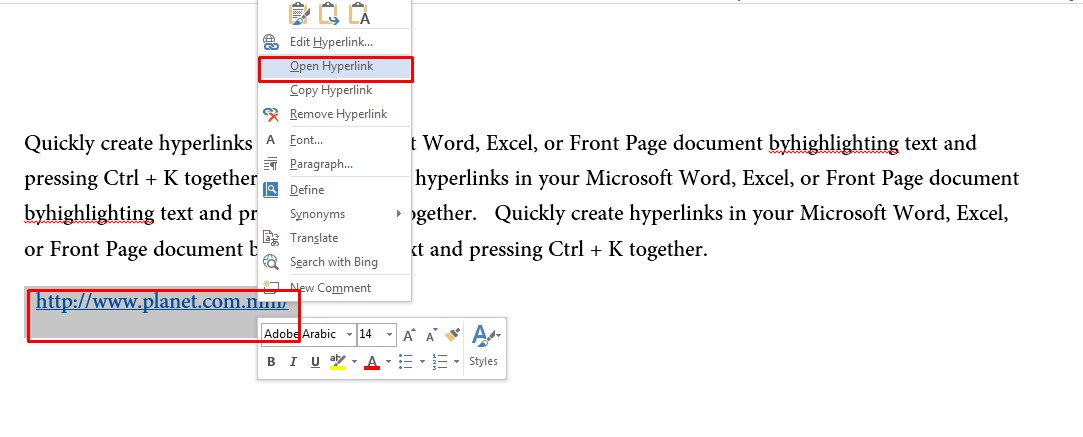Click the Remove Hyperlink icon
1083x437 pixels.
[271, 114]
